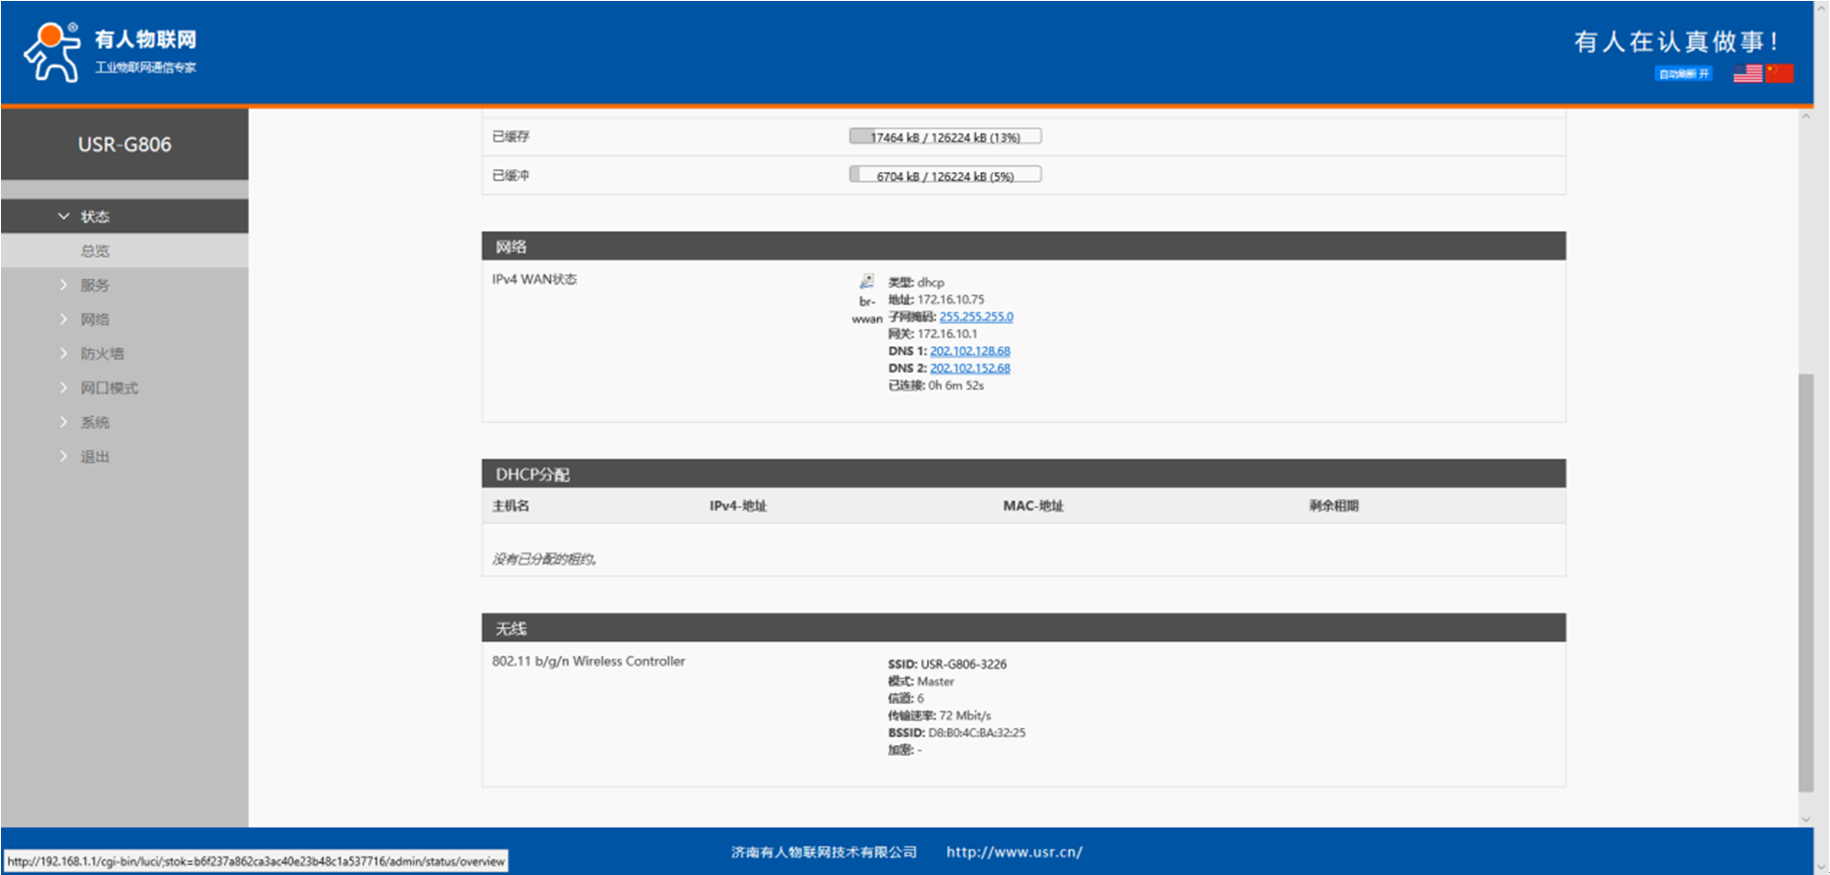
Task: Click the scroll-down arrow on the page scrollbar
Action: click(1805, 819)
